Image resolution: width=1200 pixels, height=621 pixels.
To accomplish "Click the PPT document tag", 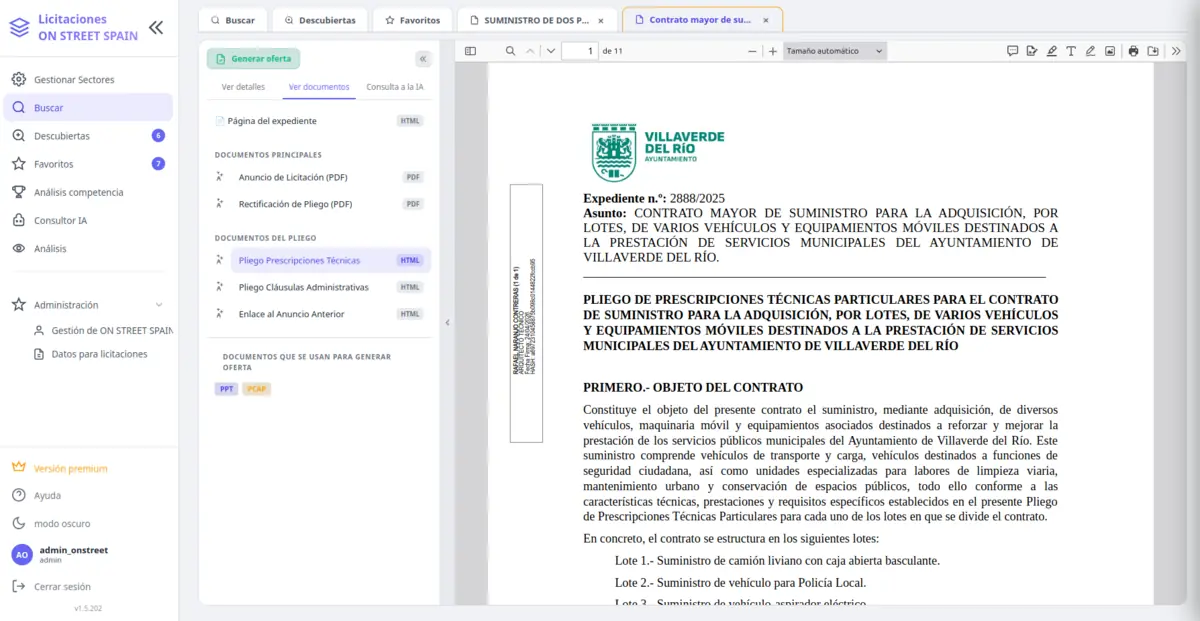I will click(226, 389).
